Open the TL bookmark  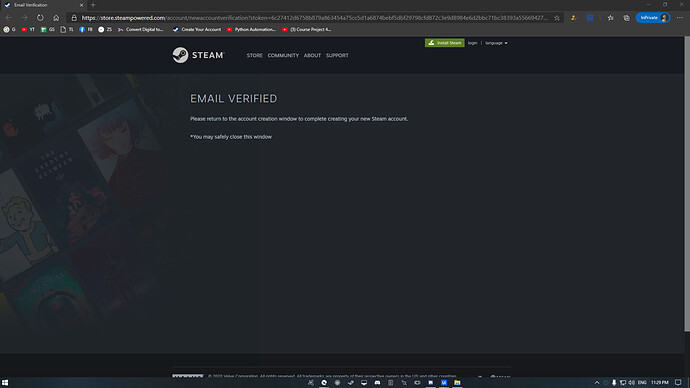coord(67,29)
